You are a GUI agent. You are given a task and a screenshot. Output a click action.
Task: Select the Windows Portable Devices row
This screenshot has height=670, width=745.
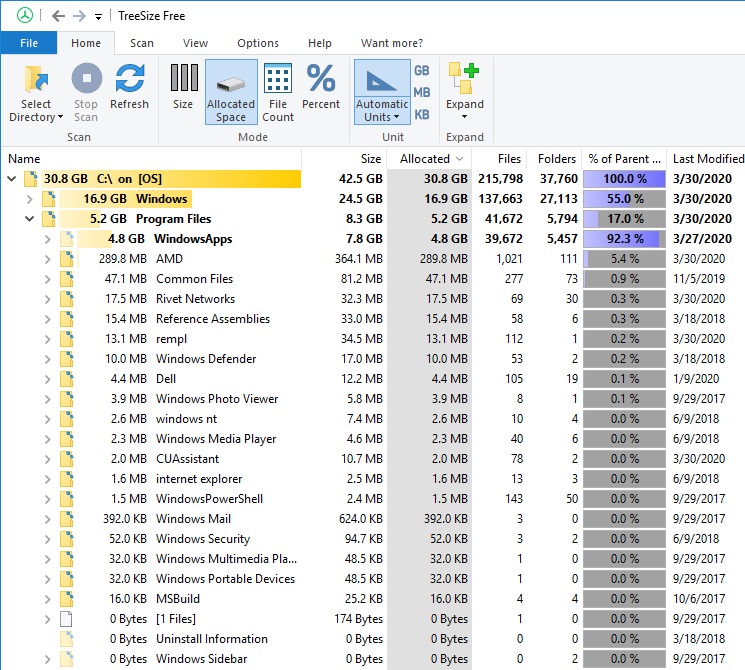[372, 579]
